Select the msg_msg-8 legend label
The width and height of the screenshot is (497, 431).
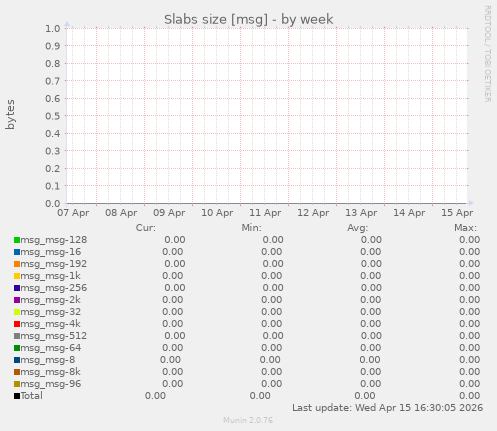tap(48, 360)
